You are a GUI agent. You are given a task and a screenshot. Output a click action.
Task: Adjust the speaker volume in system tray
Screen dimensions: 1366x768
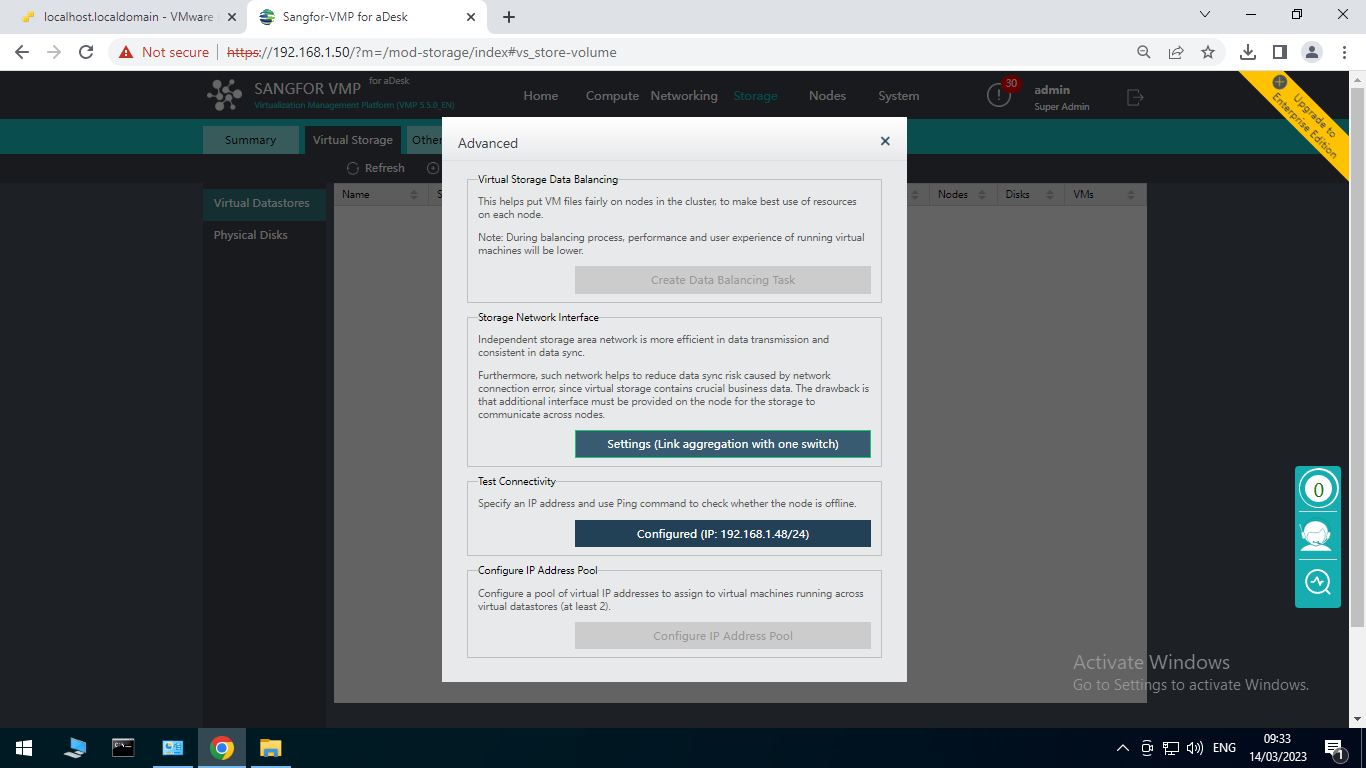pyautogui.click(x=1196, y=747)
